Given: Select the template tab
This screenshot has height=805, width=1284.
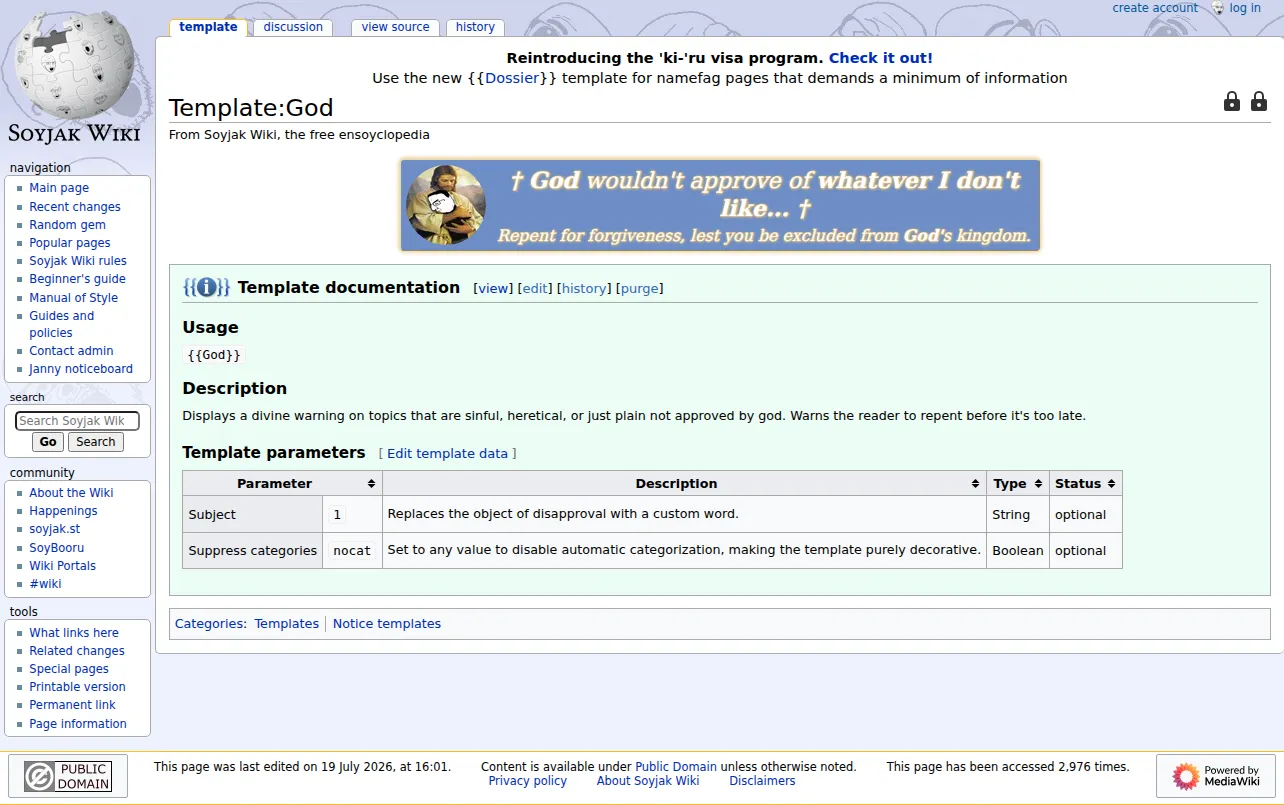Looking at the screenshot, I should coord(208,27).
